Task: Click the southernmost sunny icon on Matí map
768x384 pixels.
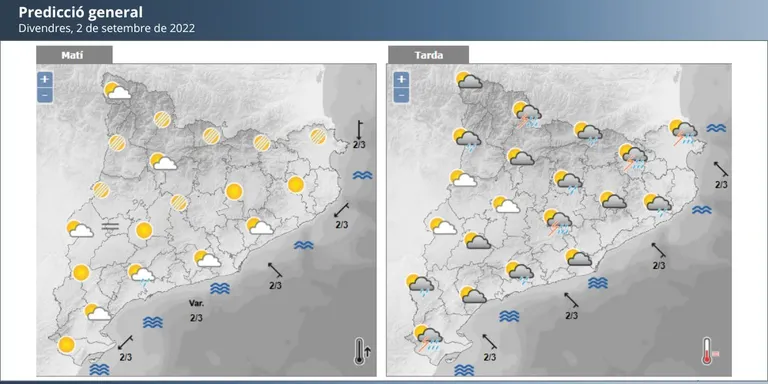Action: coord(66,344)
